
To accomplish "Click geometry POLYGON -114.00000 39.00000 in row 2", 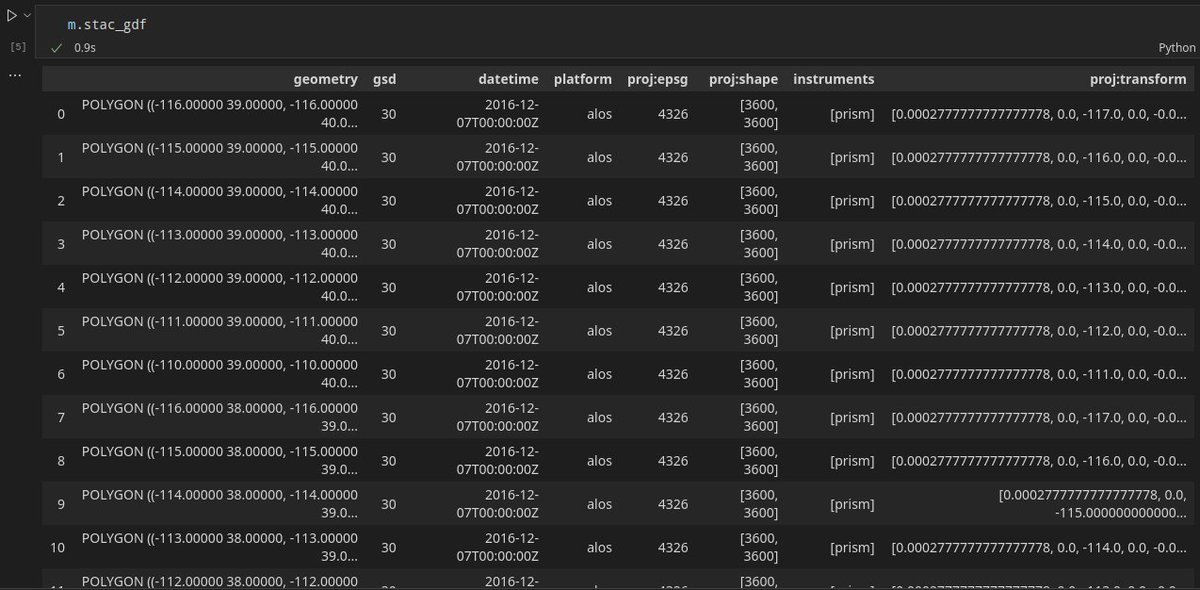I will 220,201.
